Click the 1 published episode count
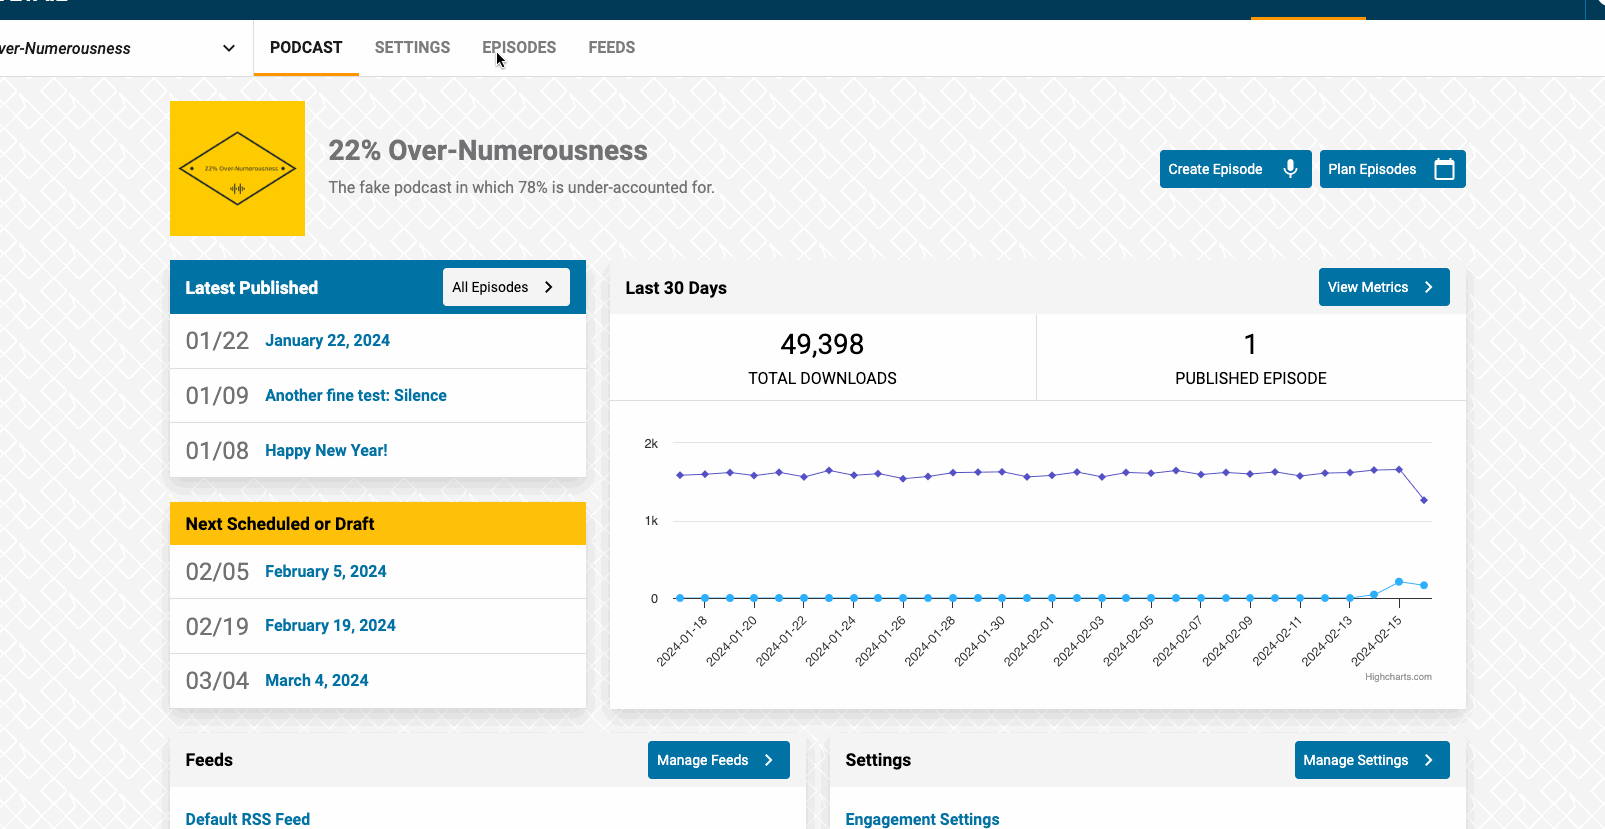 click(1250, 345)
